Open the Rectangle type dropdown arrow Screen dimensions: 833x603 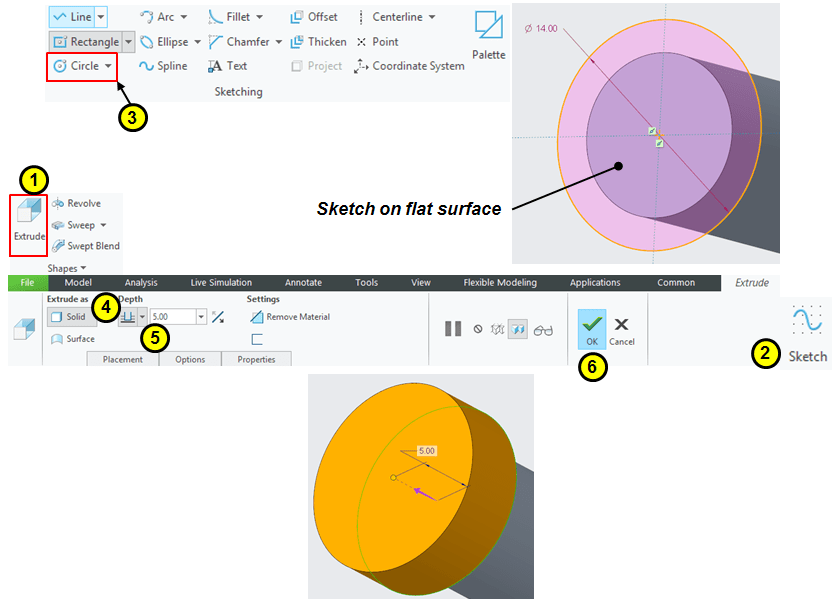(x=127, y=42)
